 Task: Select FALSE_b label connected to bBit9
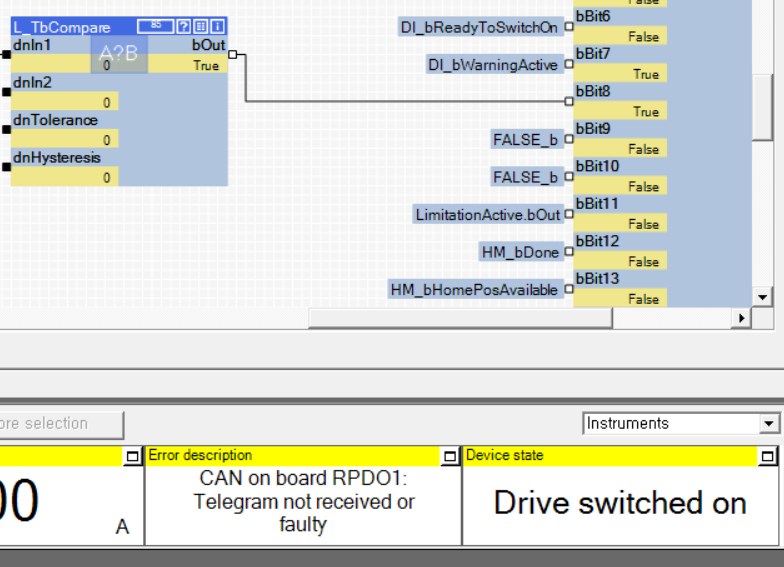(525, 140)
